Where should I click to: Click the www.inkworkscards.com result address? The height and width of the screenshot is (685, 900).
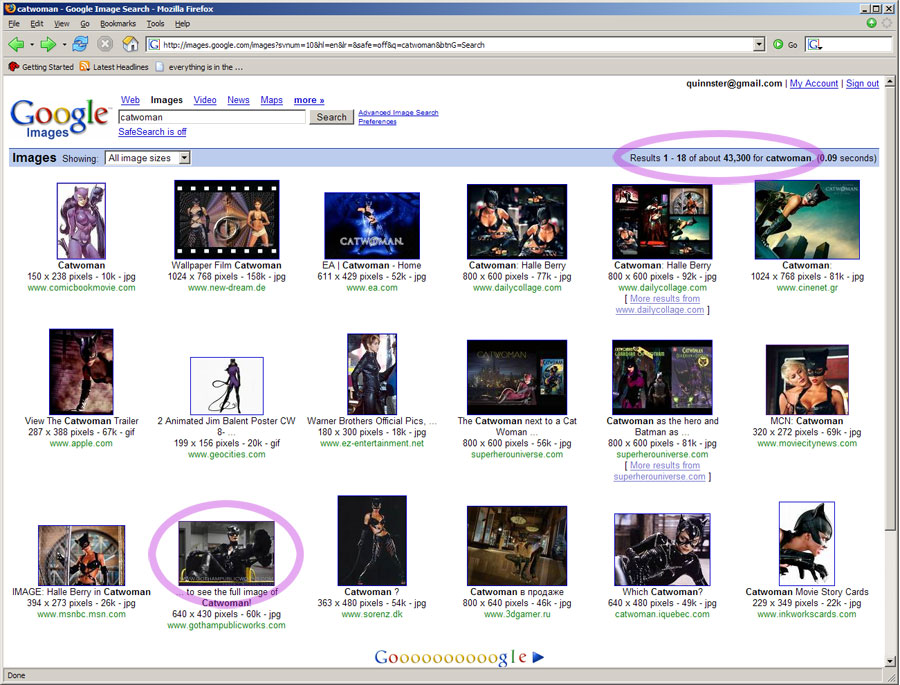tap(807, 614)
